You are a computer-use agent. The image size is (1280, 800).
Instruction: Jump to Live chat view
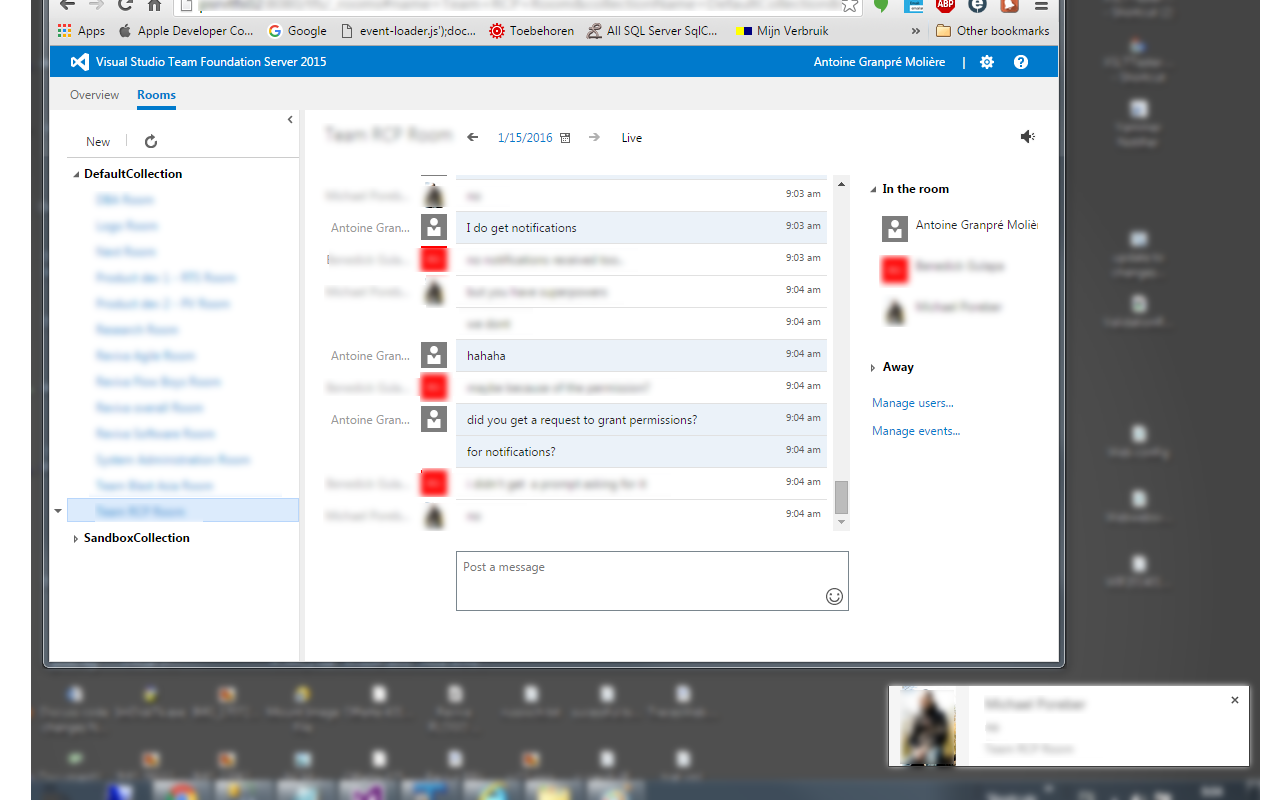[631, 138]
